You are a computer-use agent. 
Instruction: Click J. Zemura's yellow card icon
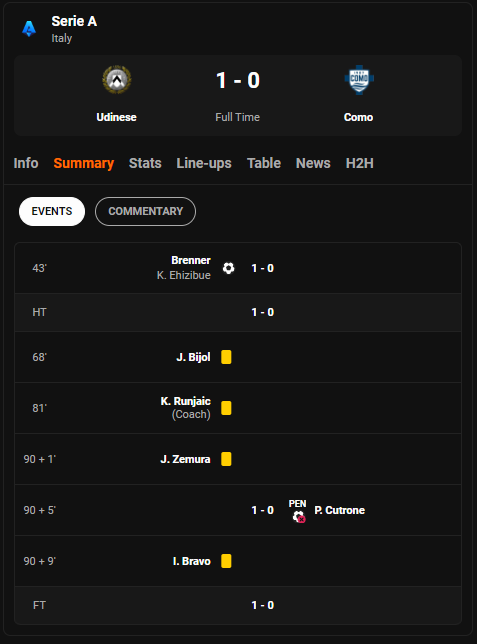click(226, 459)
